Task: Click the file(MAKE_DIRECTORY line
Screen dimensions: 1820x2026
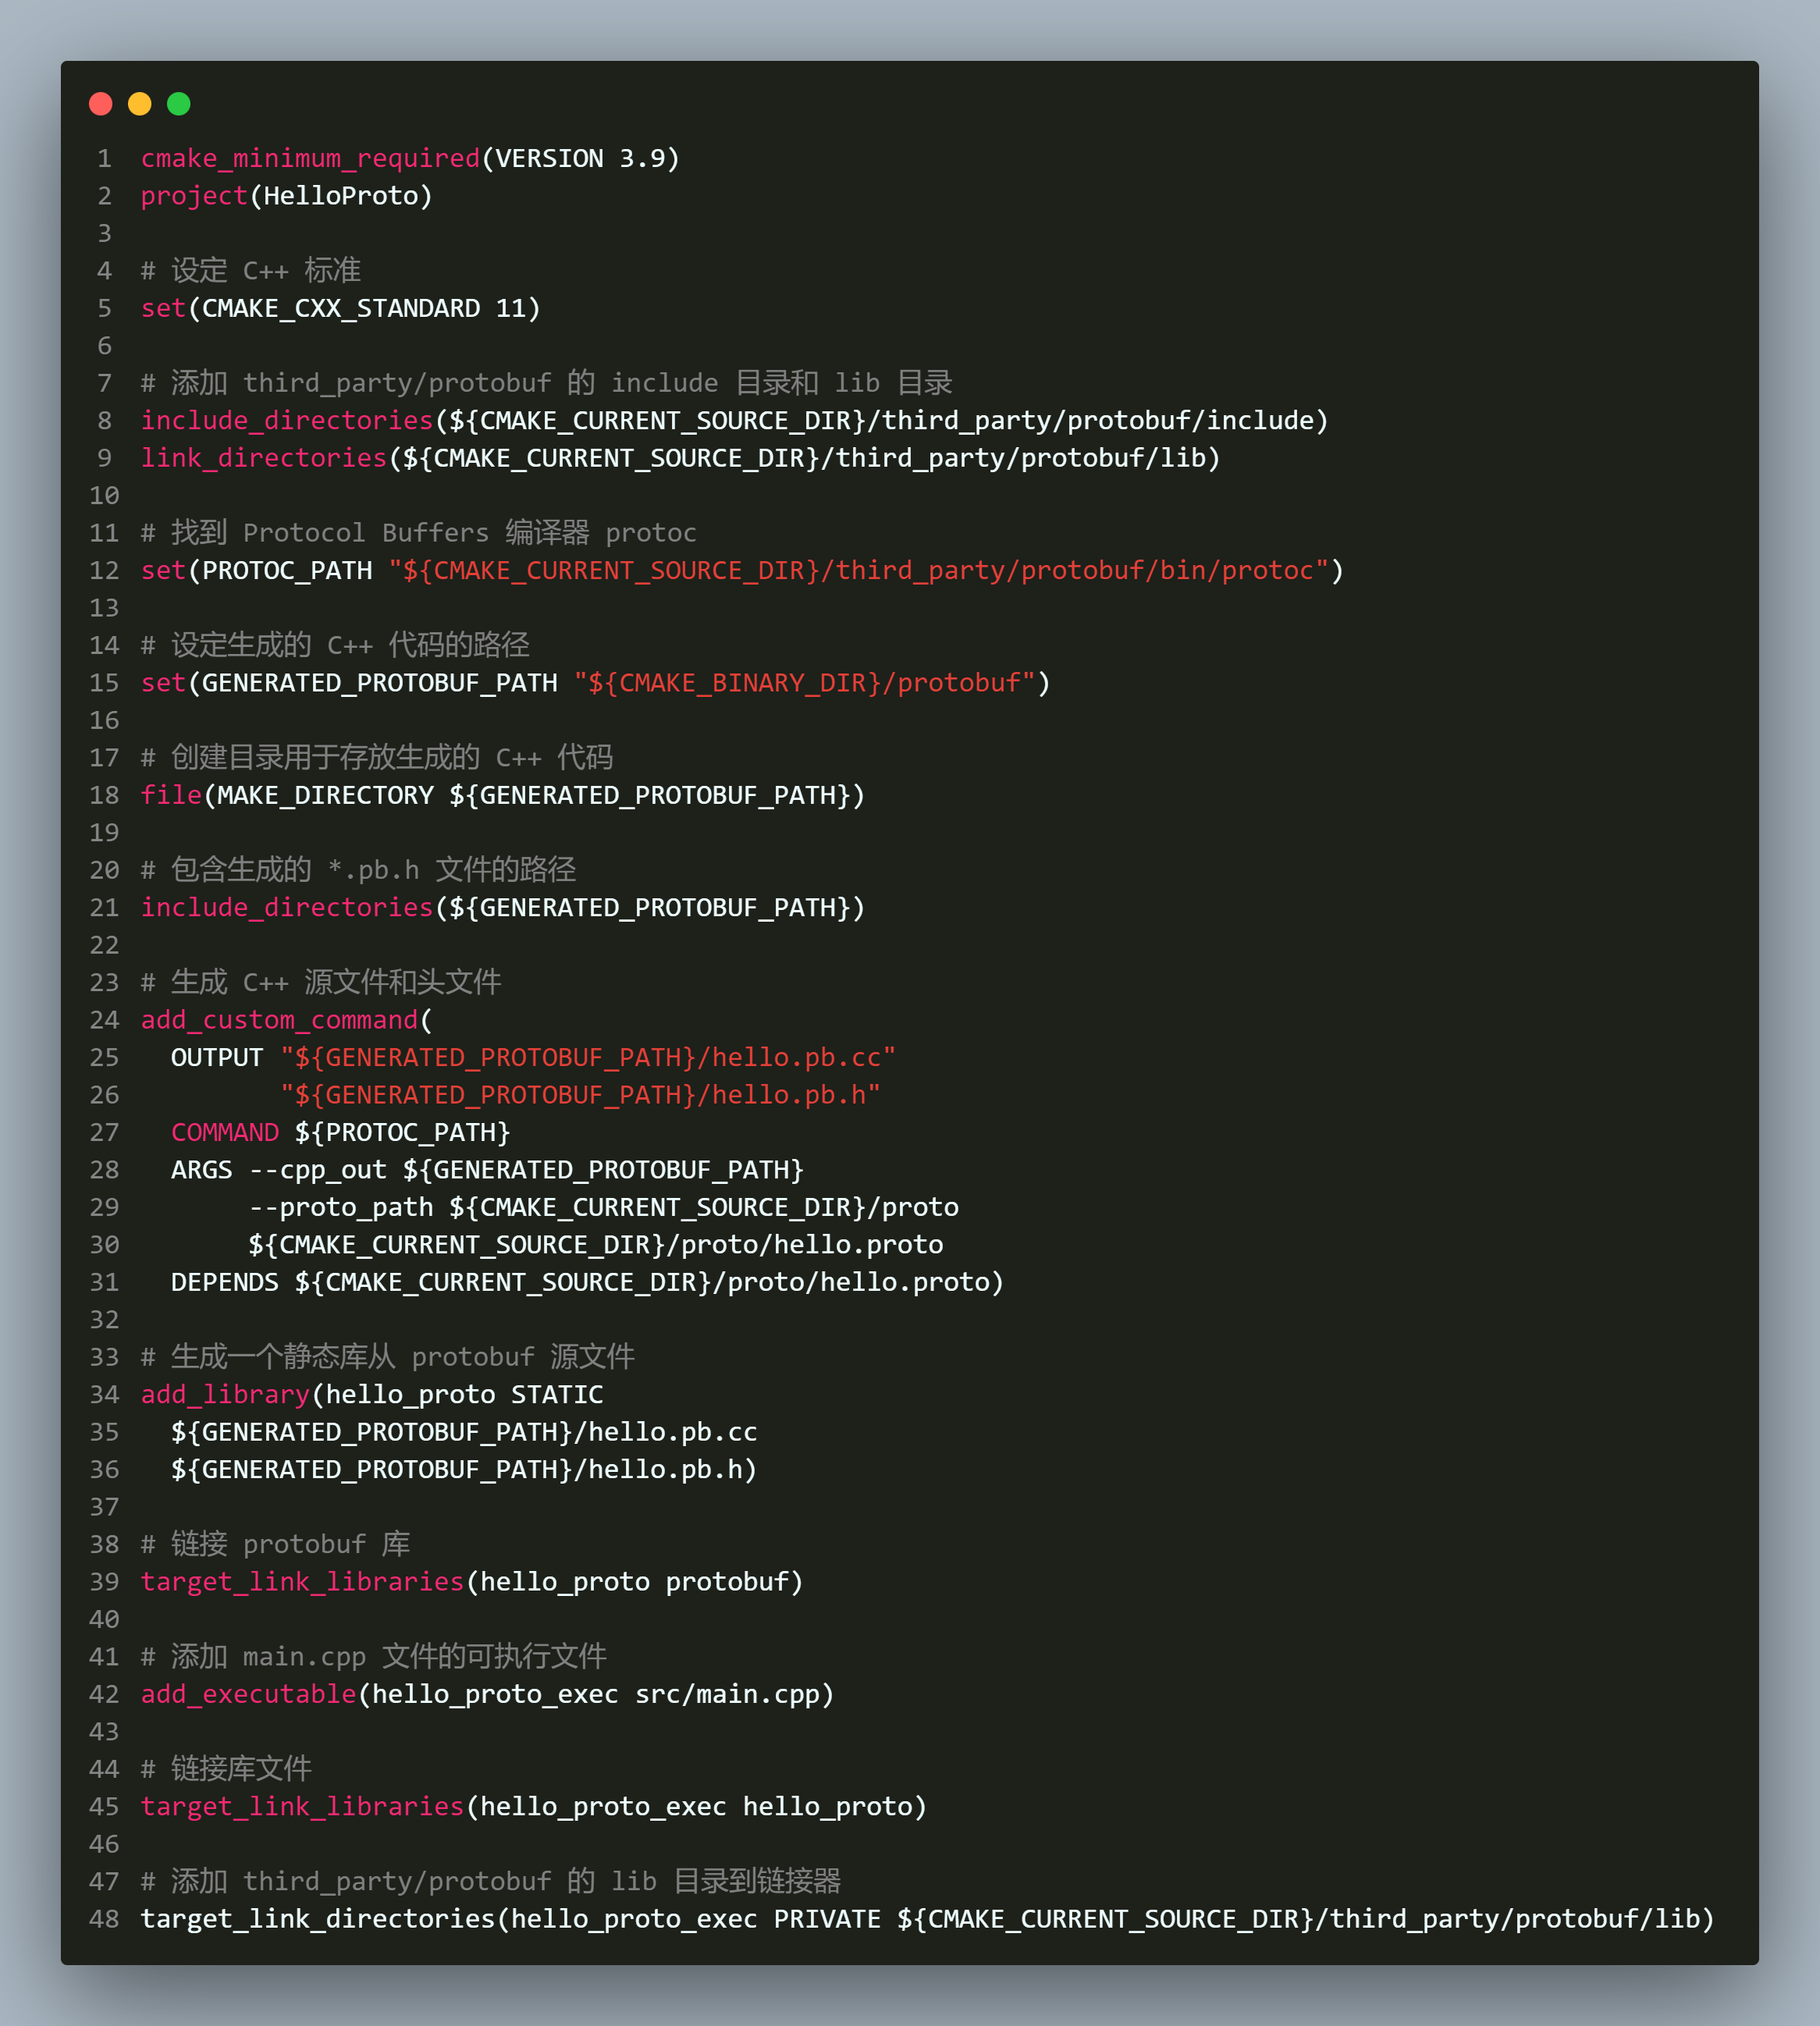Action: tap(503, 796)
